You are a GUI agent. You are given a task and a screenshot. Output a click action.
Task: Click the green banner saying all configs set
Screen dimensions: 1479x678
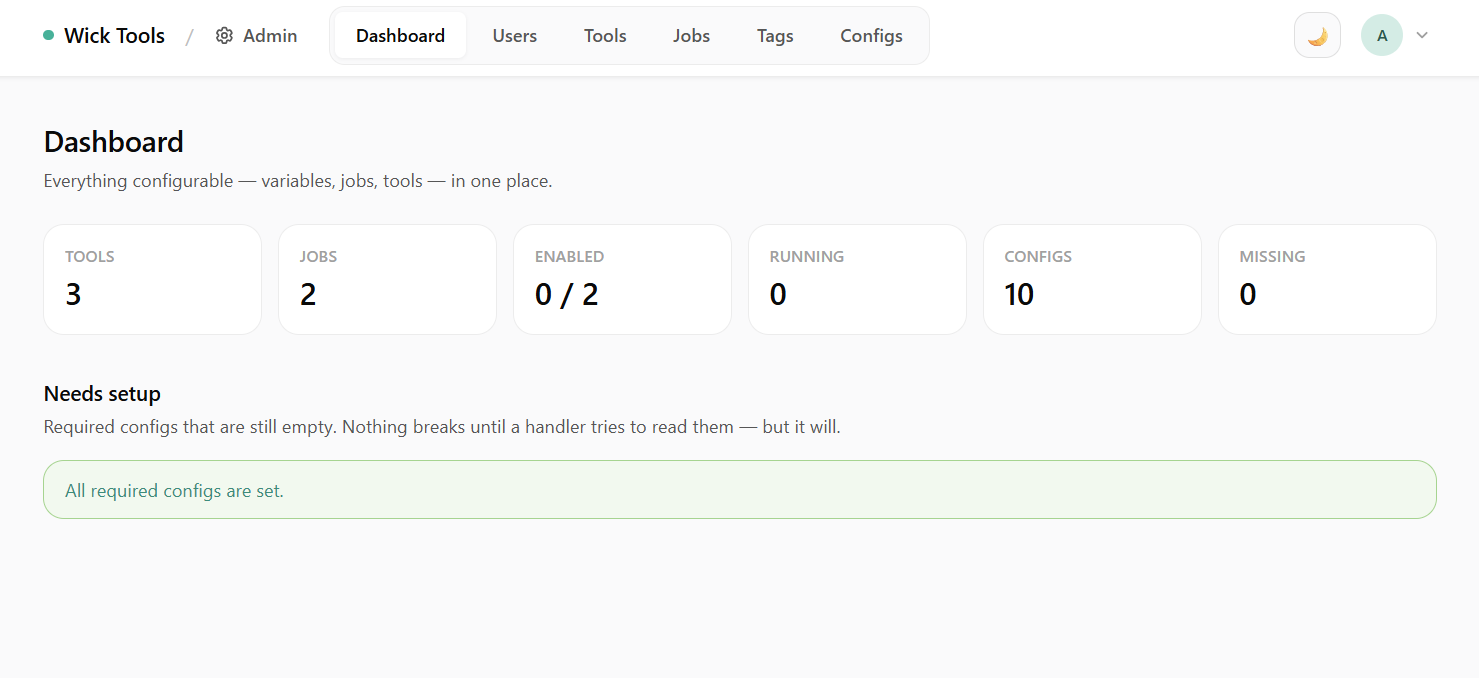coord(739,489)
